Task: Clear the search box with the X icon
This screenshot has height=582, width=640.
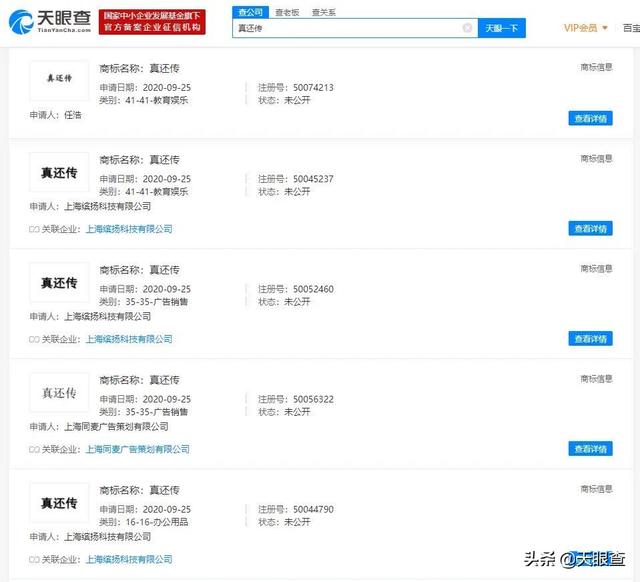Action: [467, 28]
